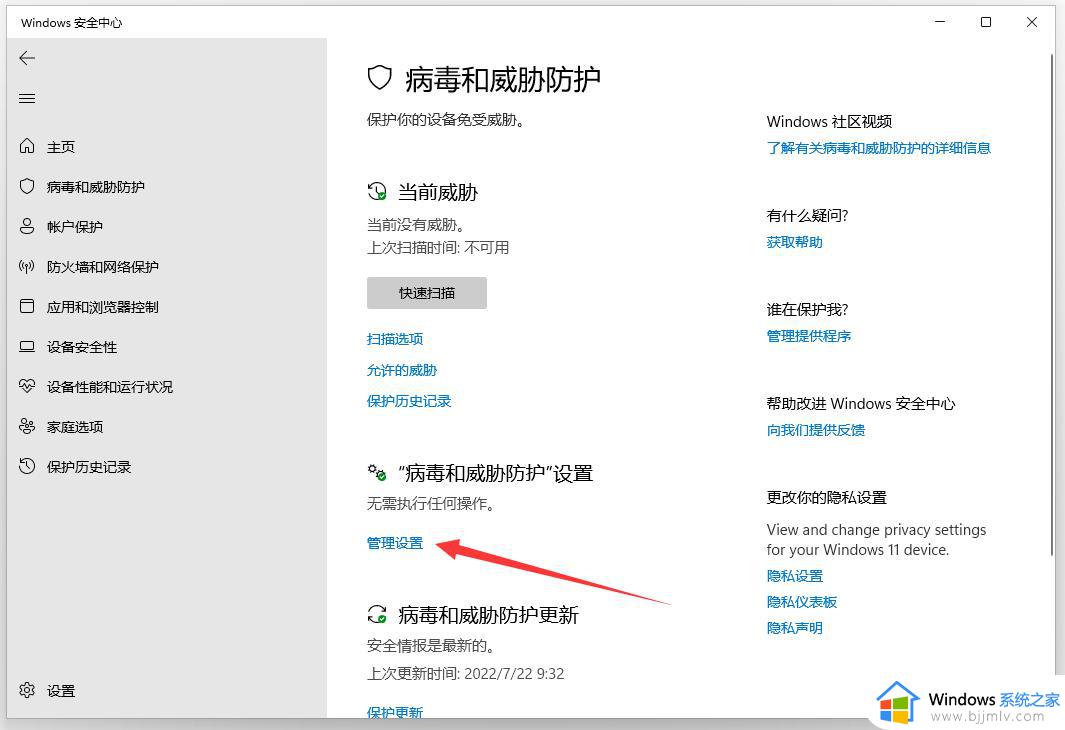Click the clock icon beside 保护历史记录 in sidebar
This screenshot has height=730, width=1065.
pos(27,466)
